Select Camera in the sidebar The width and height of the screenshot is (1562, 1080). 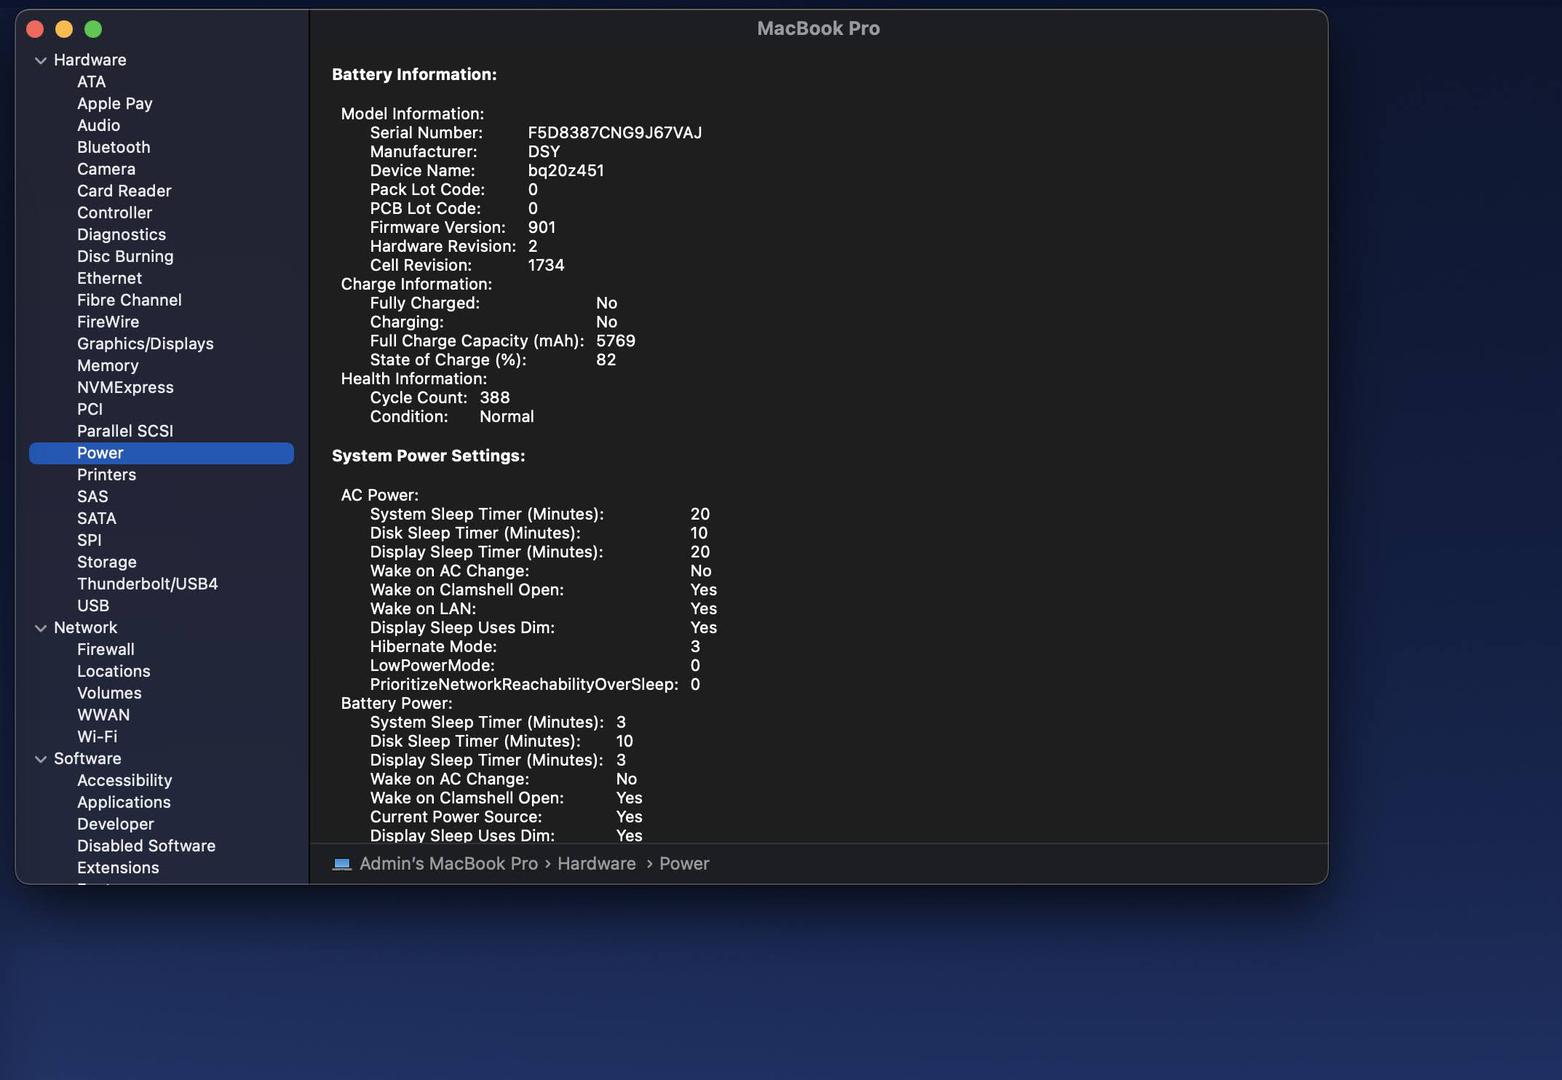[106, 169]
